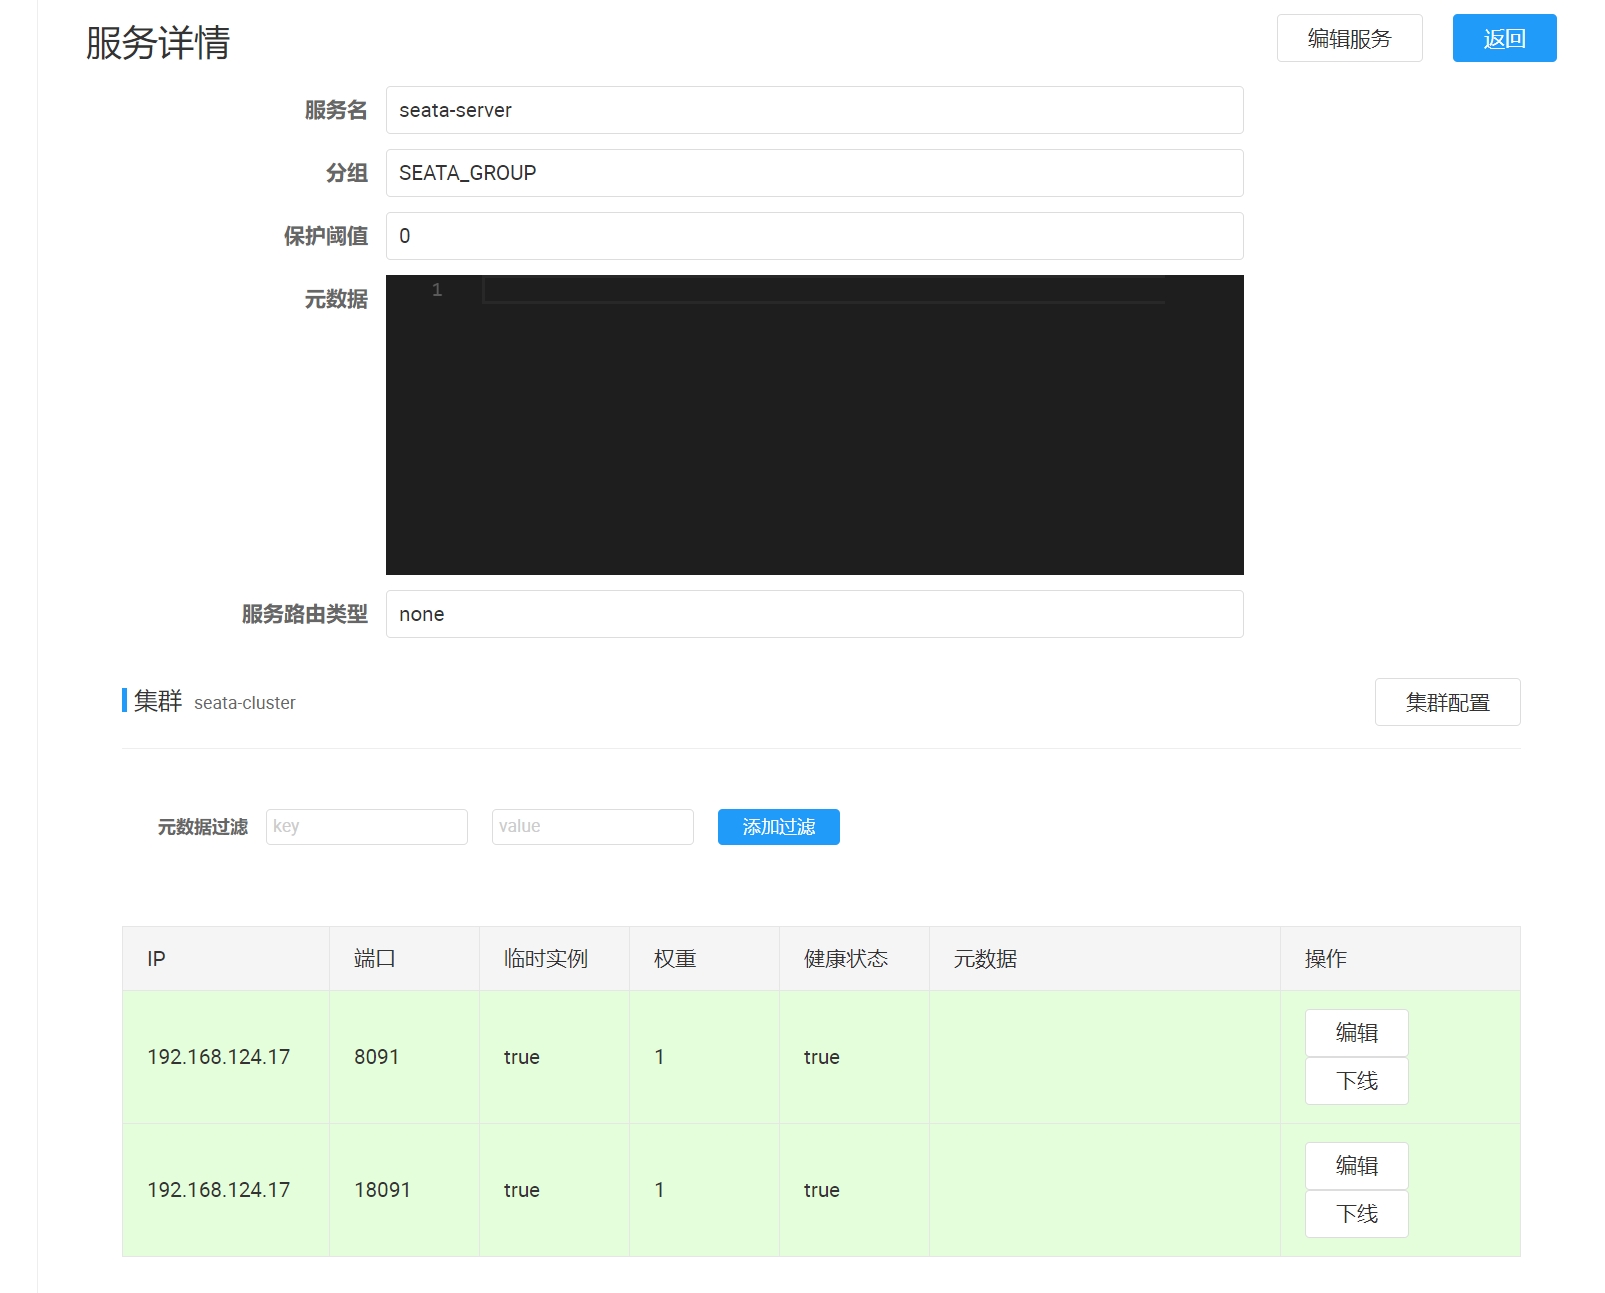Click the 集群 section heading
This screenshot has height=1293, width=1605.
pos(158,701)
